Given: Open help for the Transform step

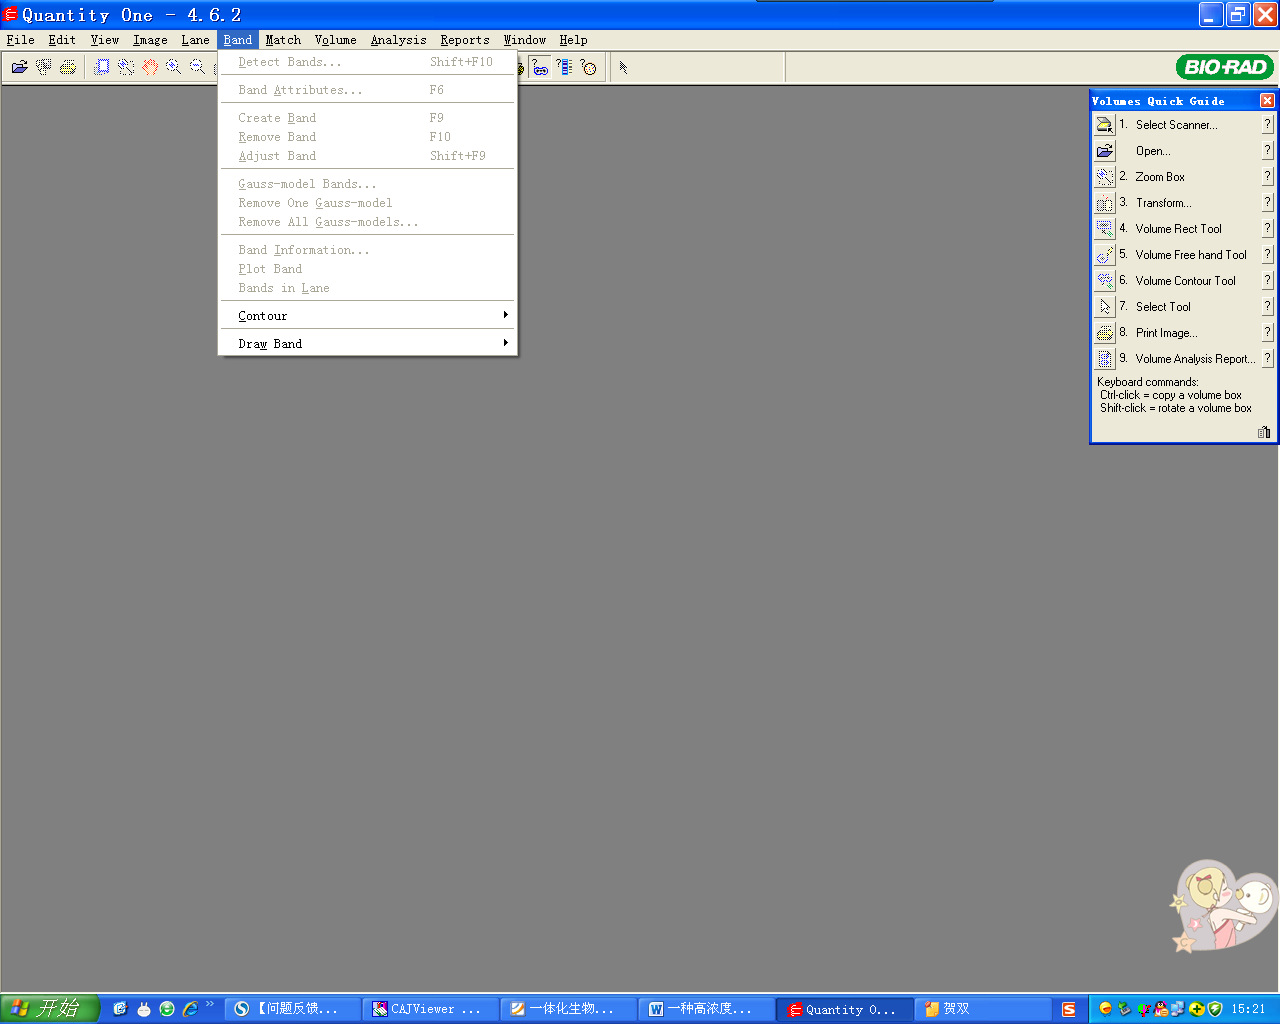Looking at the screenshot, I should click(x=1267, y=203).
